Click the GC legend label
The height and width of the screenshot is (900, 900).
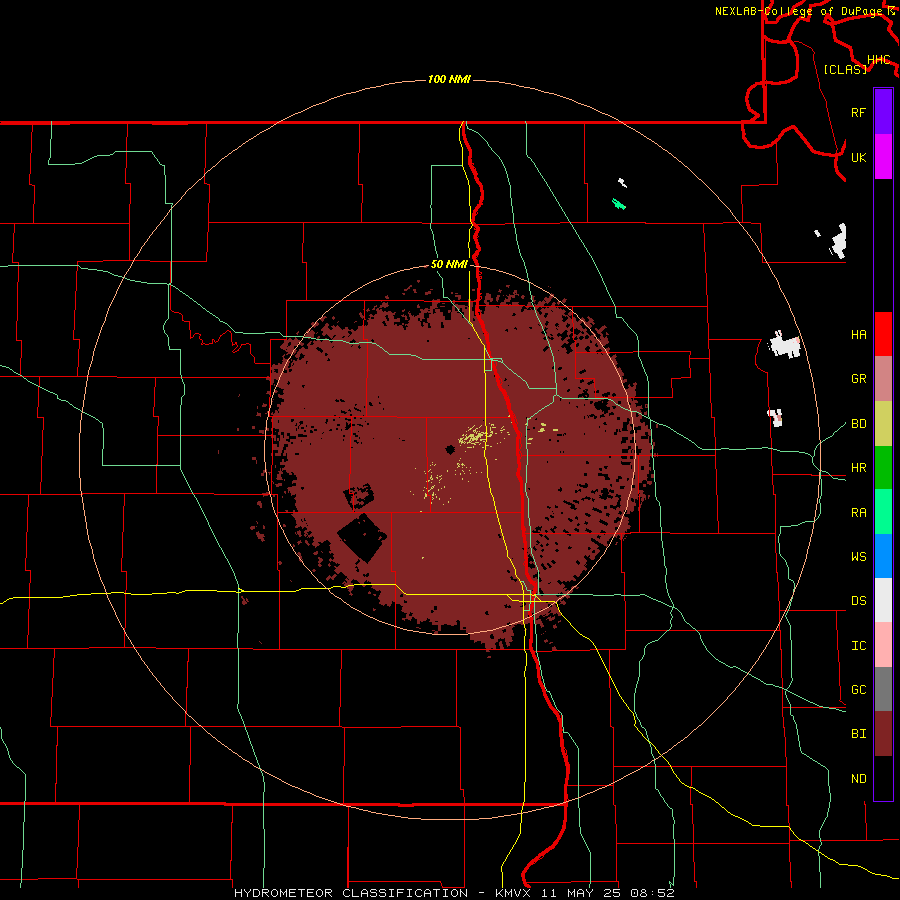858,689
